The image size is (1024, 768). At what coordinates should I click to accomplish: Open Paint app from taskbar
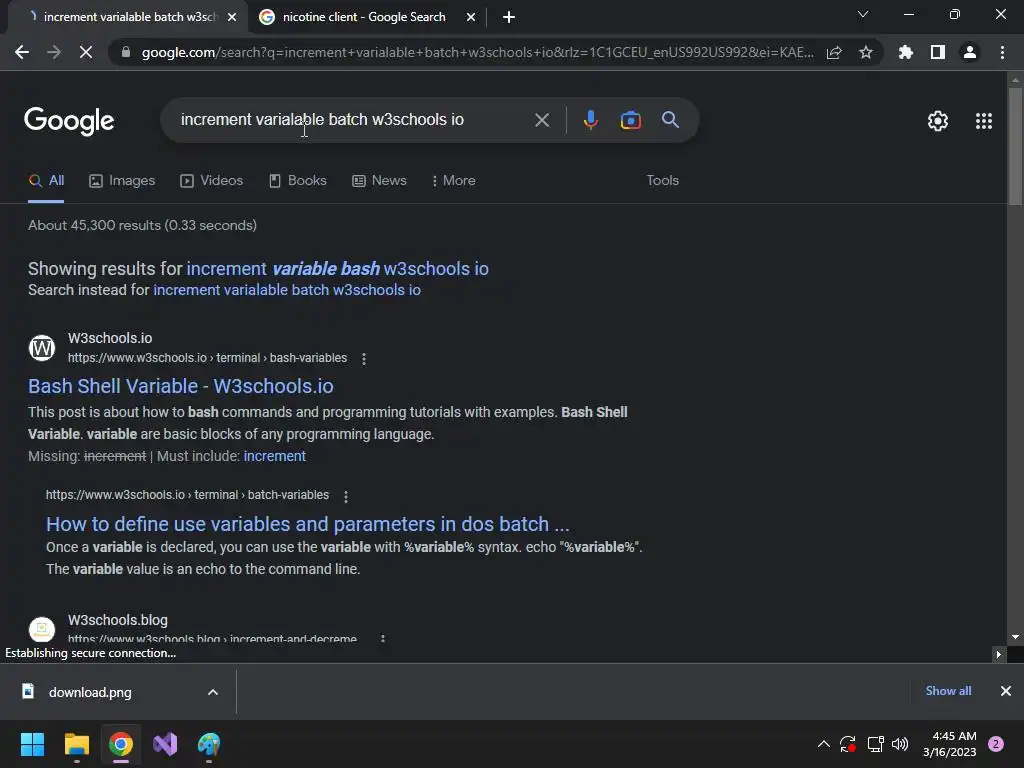tap(209, 744)
